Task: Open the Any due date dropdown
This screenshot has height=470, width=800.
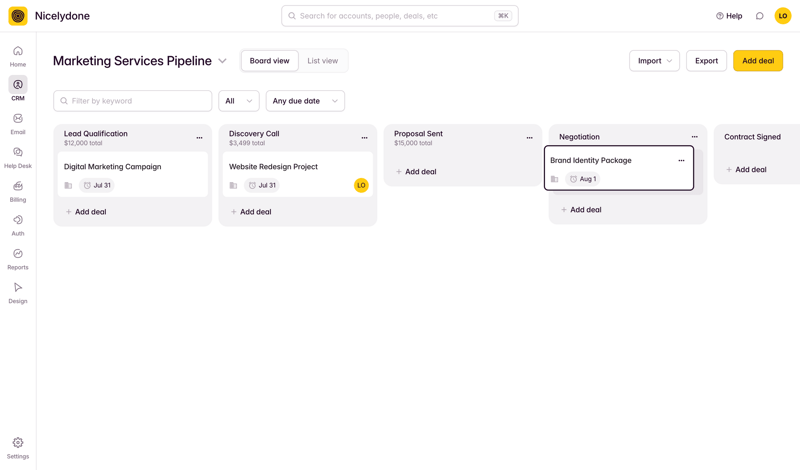Action: click(x=305, y=101)
